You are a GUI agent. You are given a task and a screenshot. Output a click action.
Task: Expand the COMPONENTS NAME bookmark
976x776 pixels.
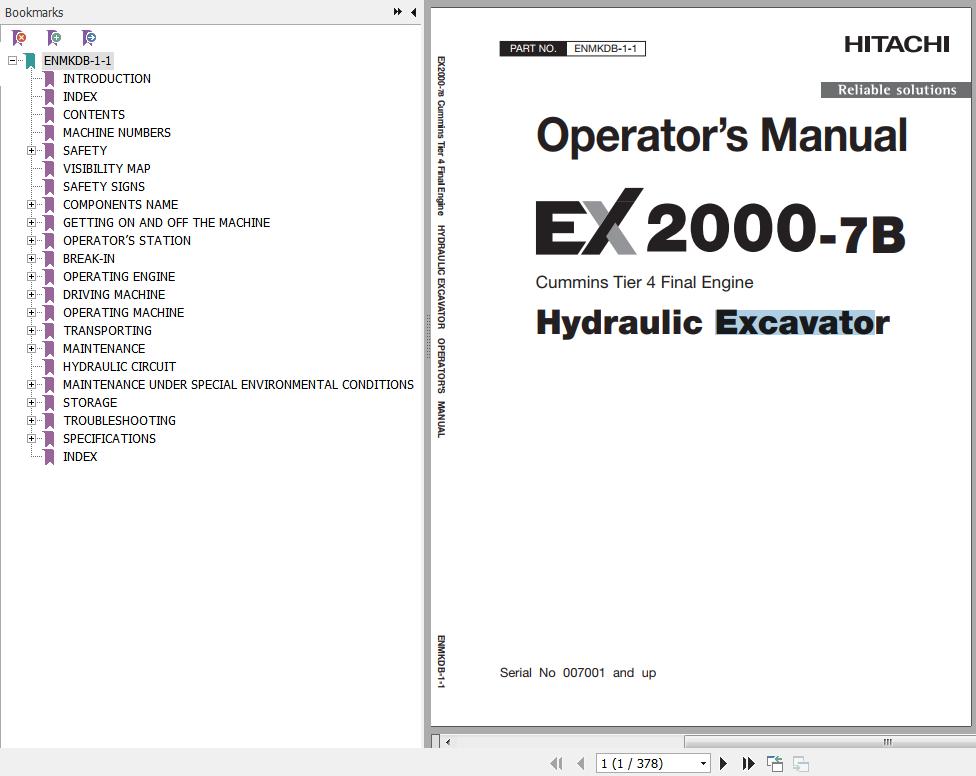click(31, 204)
